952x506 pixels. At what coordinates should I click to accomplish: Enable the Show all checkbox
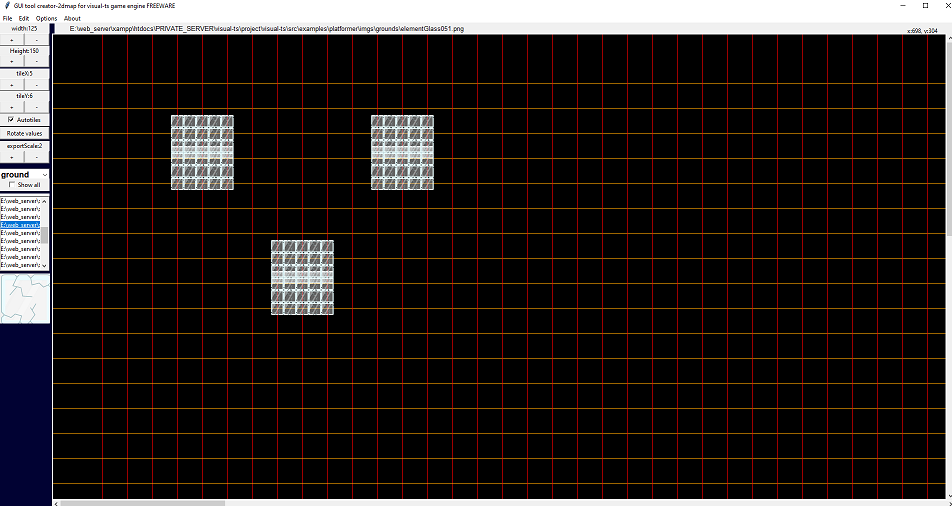[x=11, y=185]
